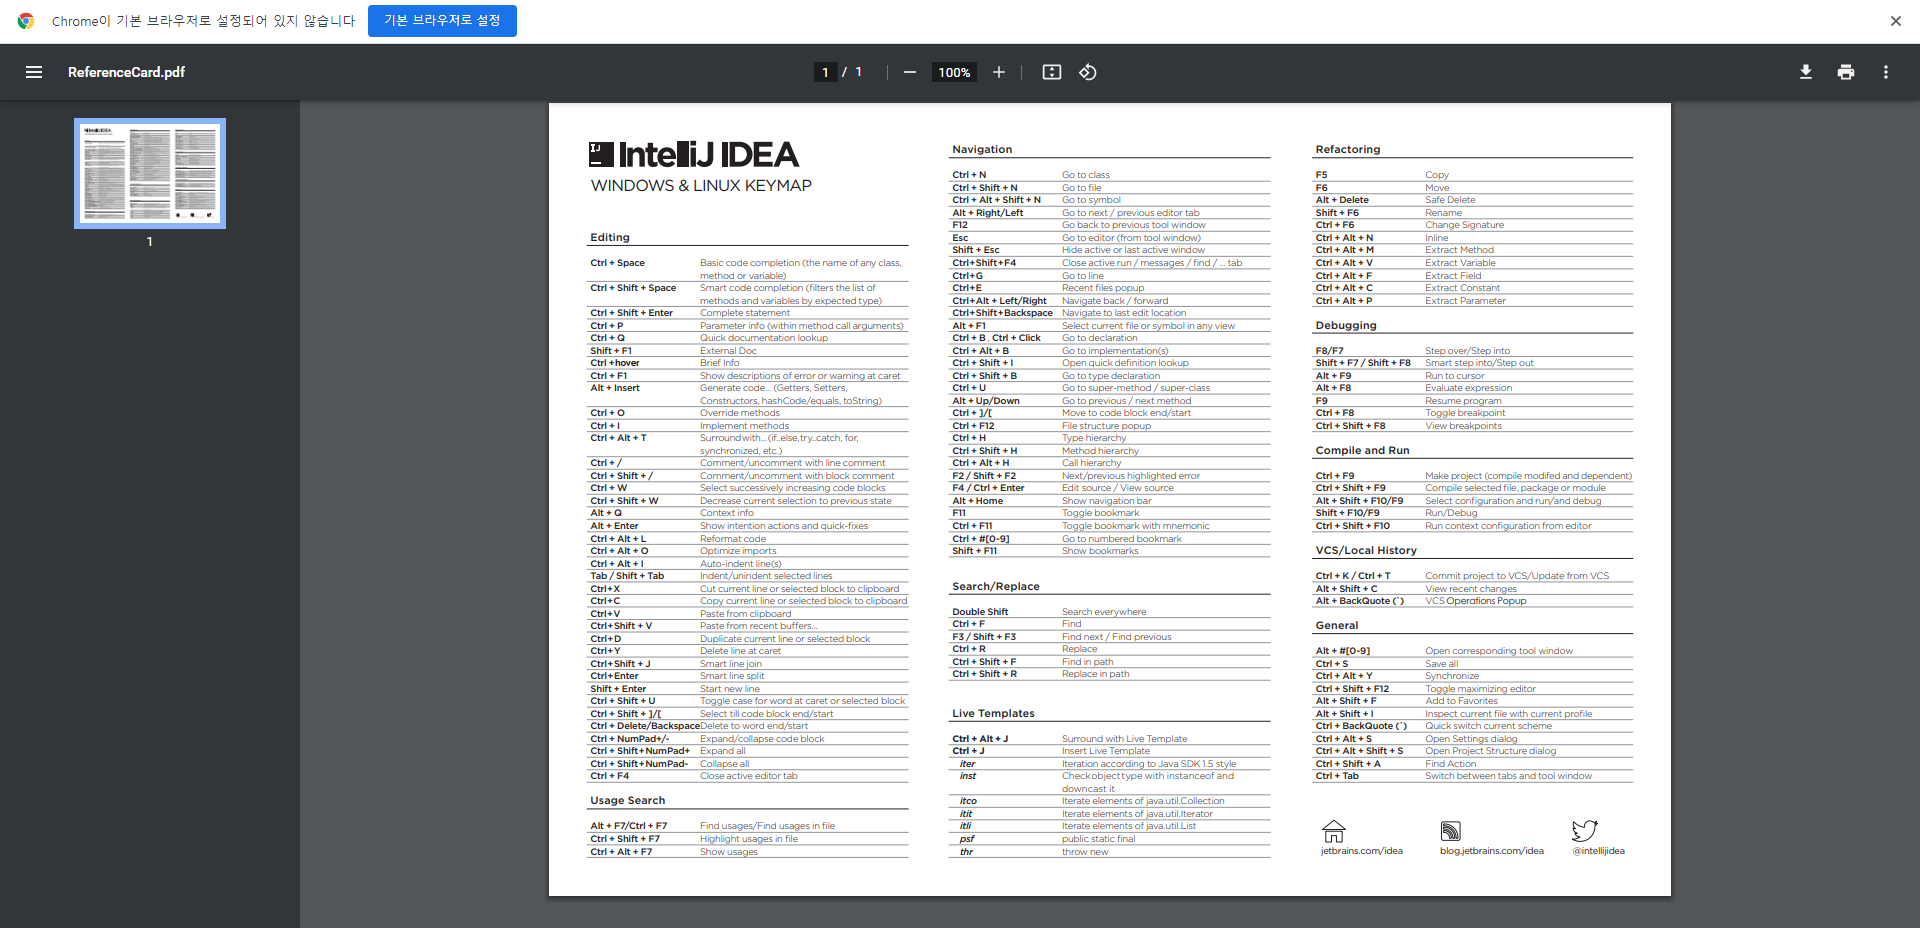Click the General section heading
This screenshot has width=1920, height=928.
(1337, 626)
